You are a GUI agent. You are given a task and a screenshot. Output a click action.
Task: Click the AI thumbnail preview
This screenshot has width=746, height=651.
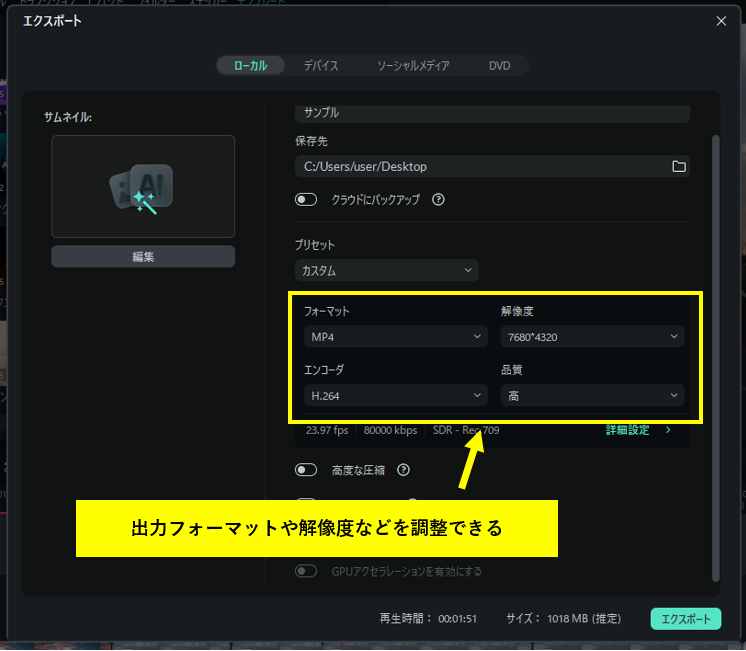point(143,187)
